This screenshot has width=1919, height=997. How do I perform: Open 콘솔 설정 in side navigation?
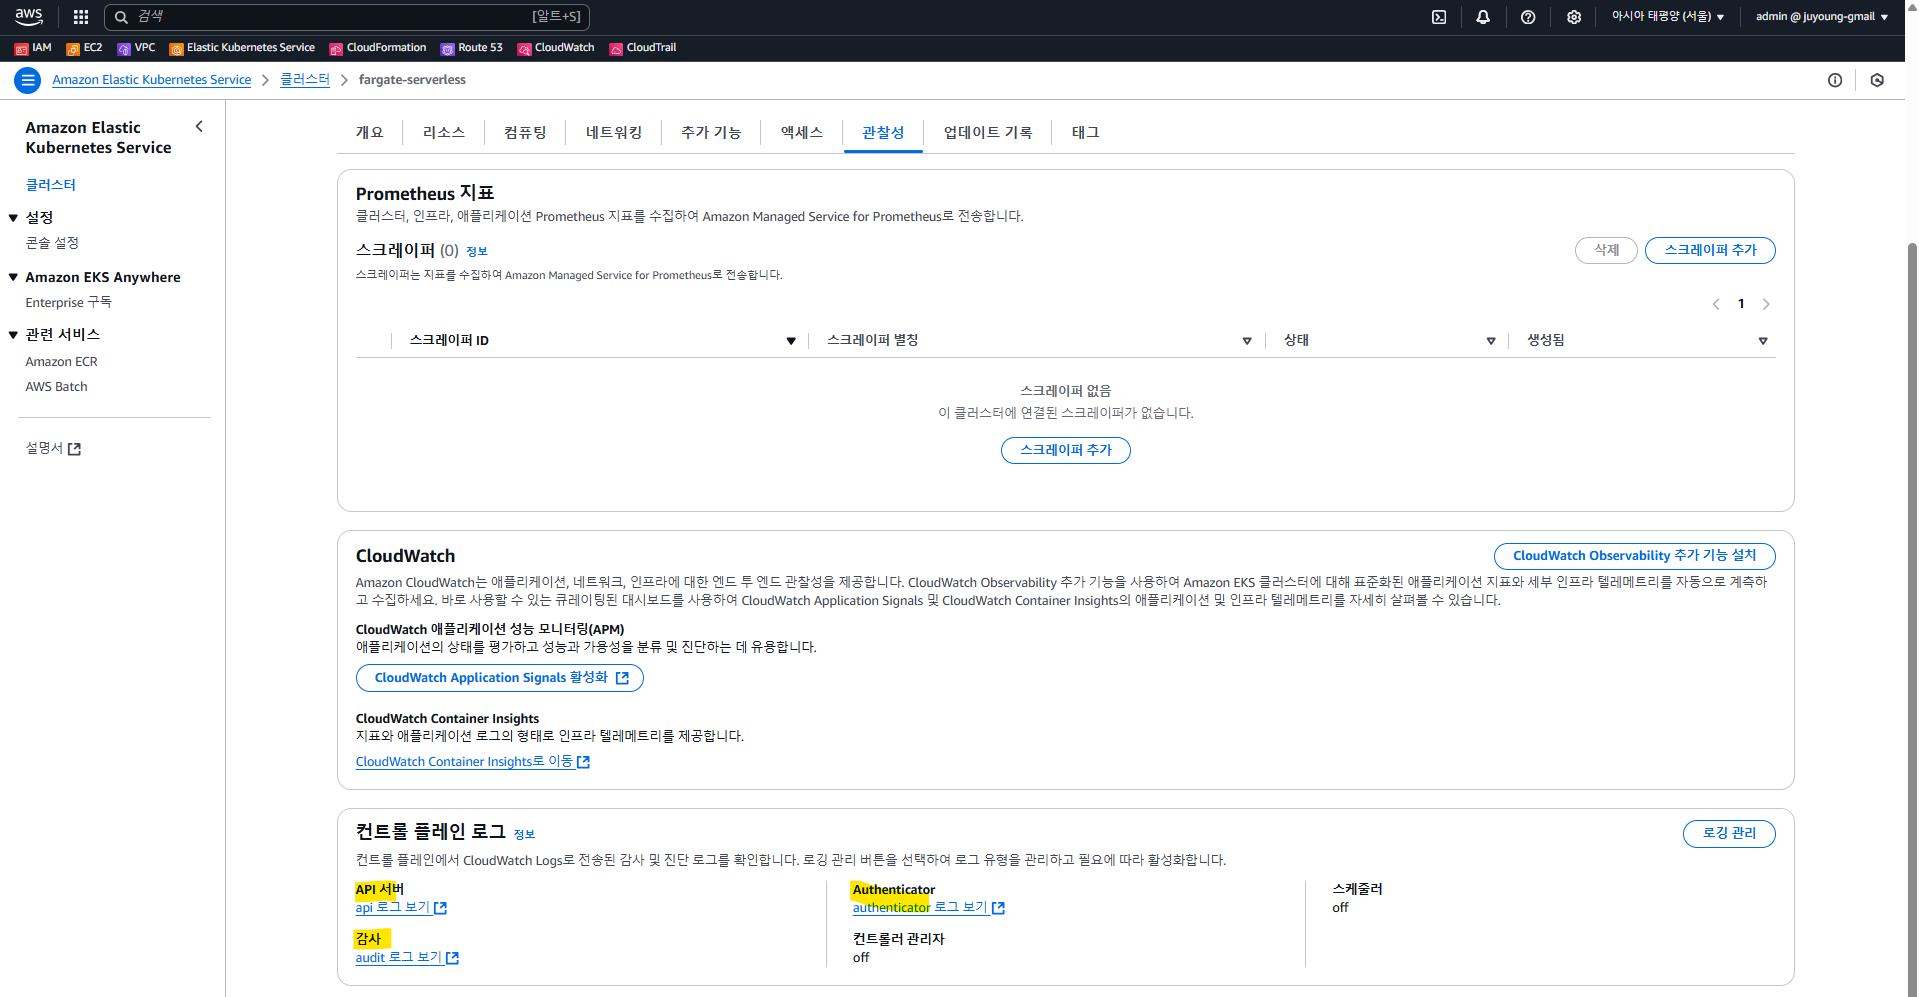52,243
